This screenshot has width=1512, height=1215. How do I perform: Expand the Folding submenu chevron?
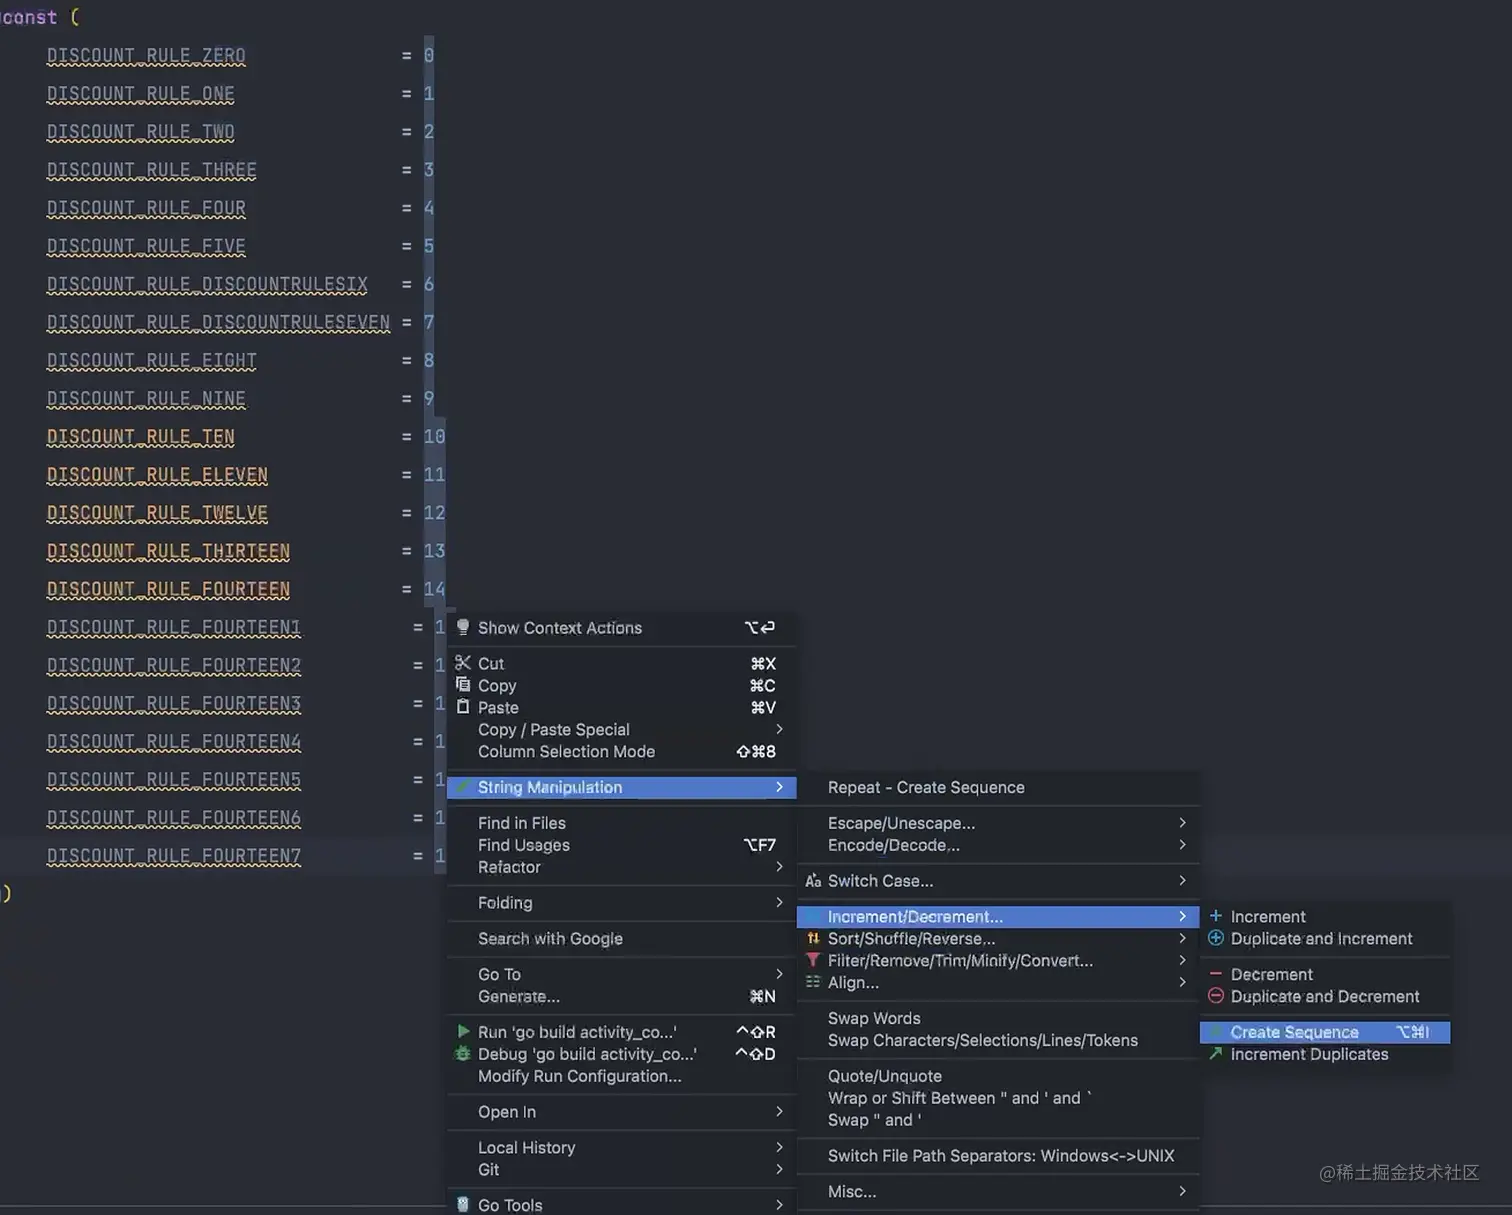tap(779, 903)
